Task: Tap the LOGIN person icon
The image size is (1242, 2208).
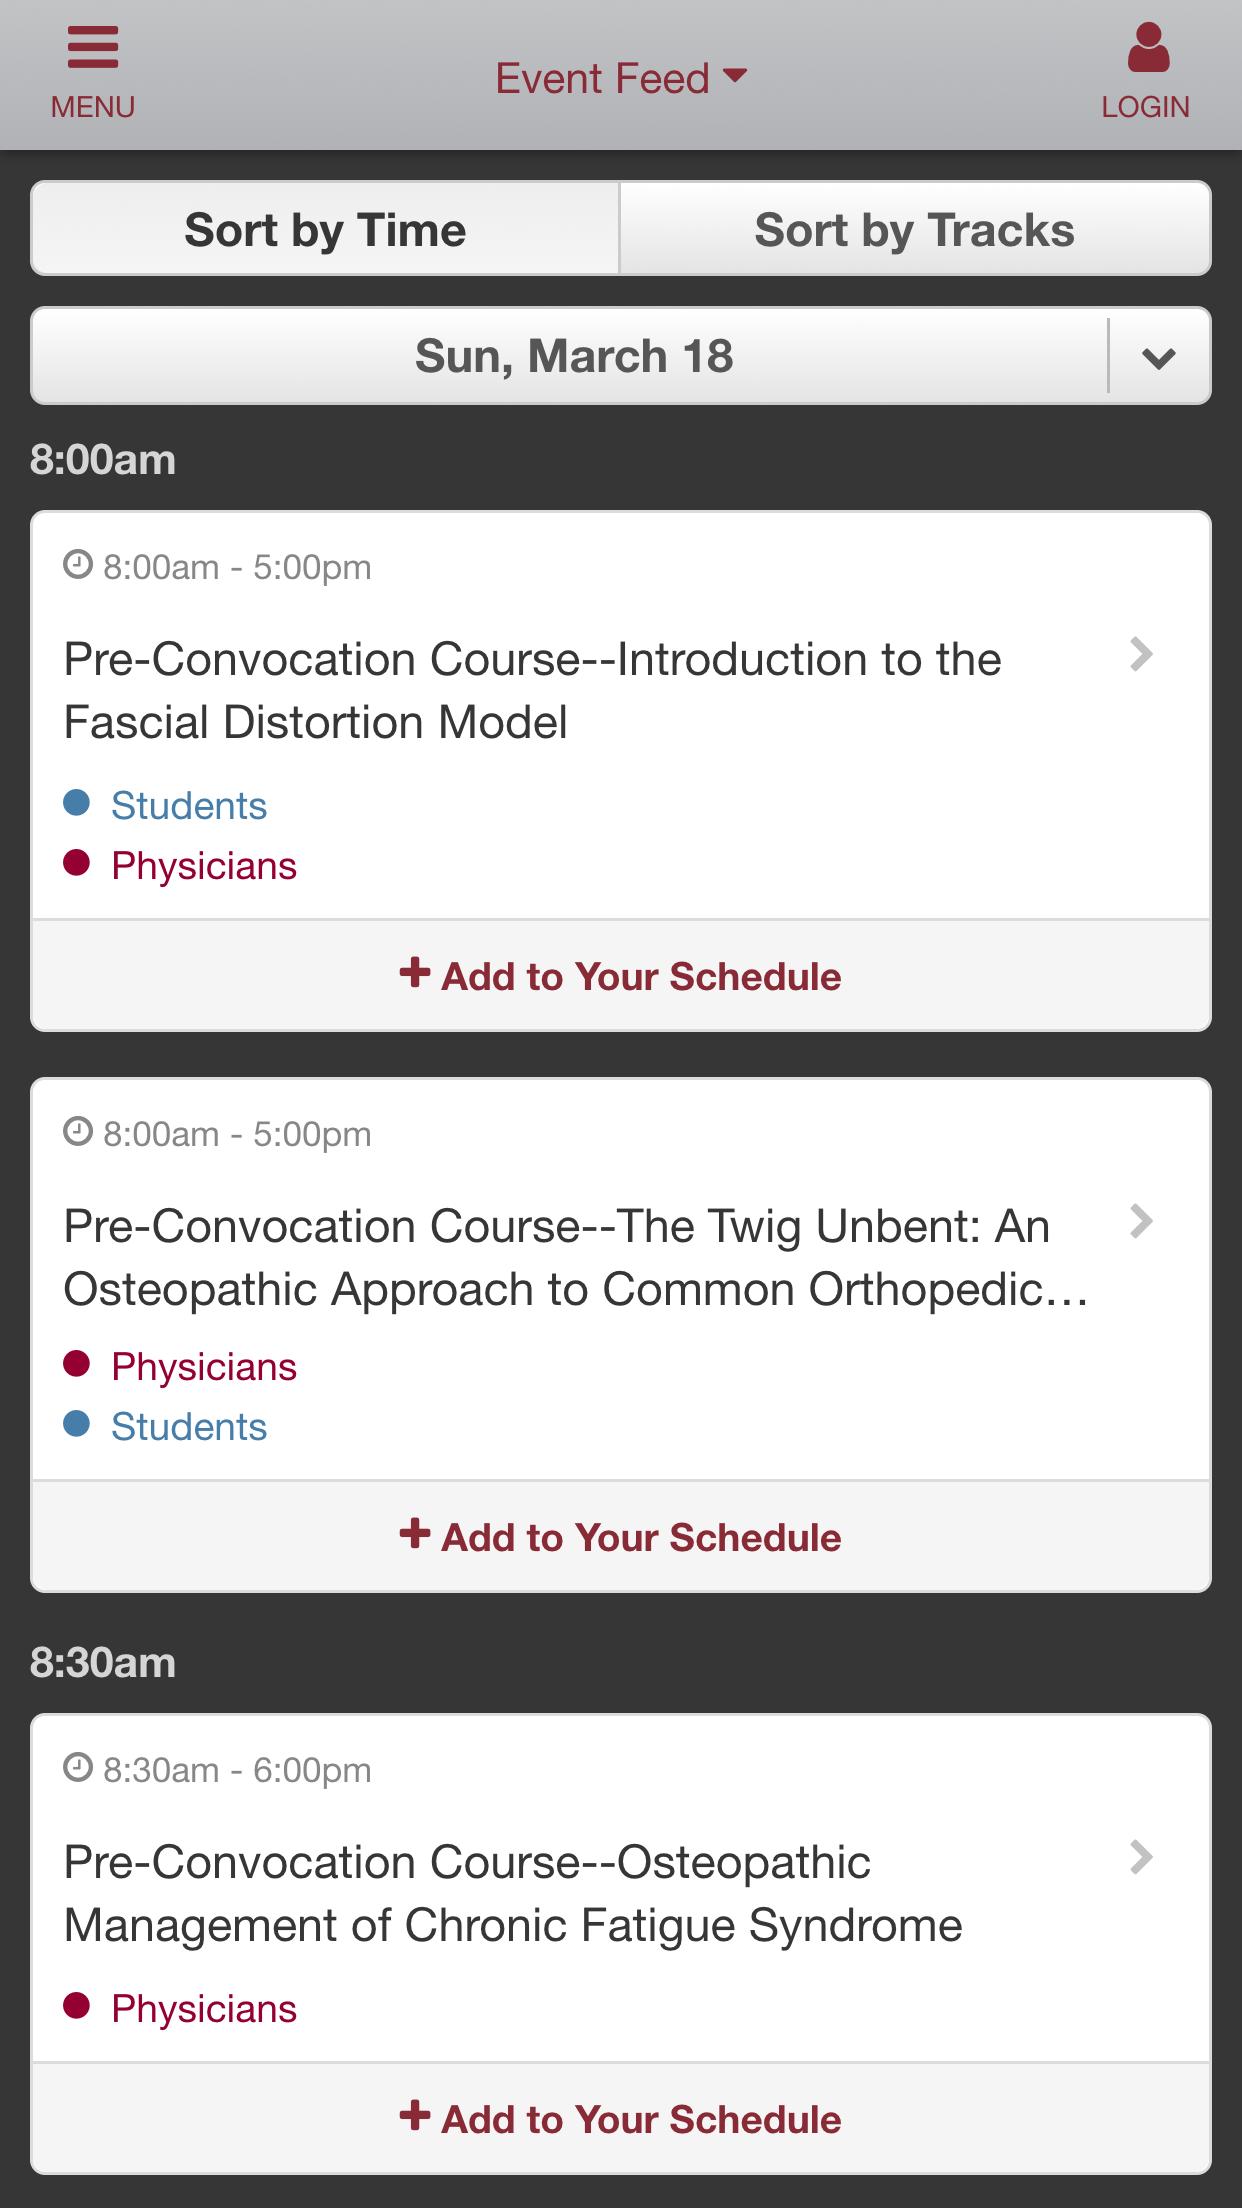Action: (1147, 48)
